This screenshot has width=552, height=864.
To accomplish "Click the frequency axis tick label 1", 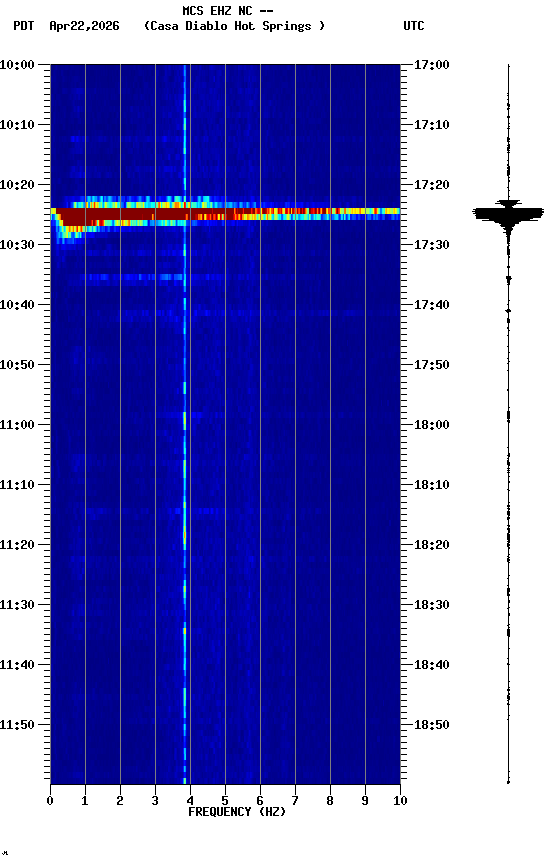I will (85, 801).
